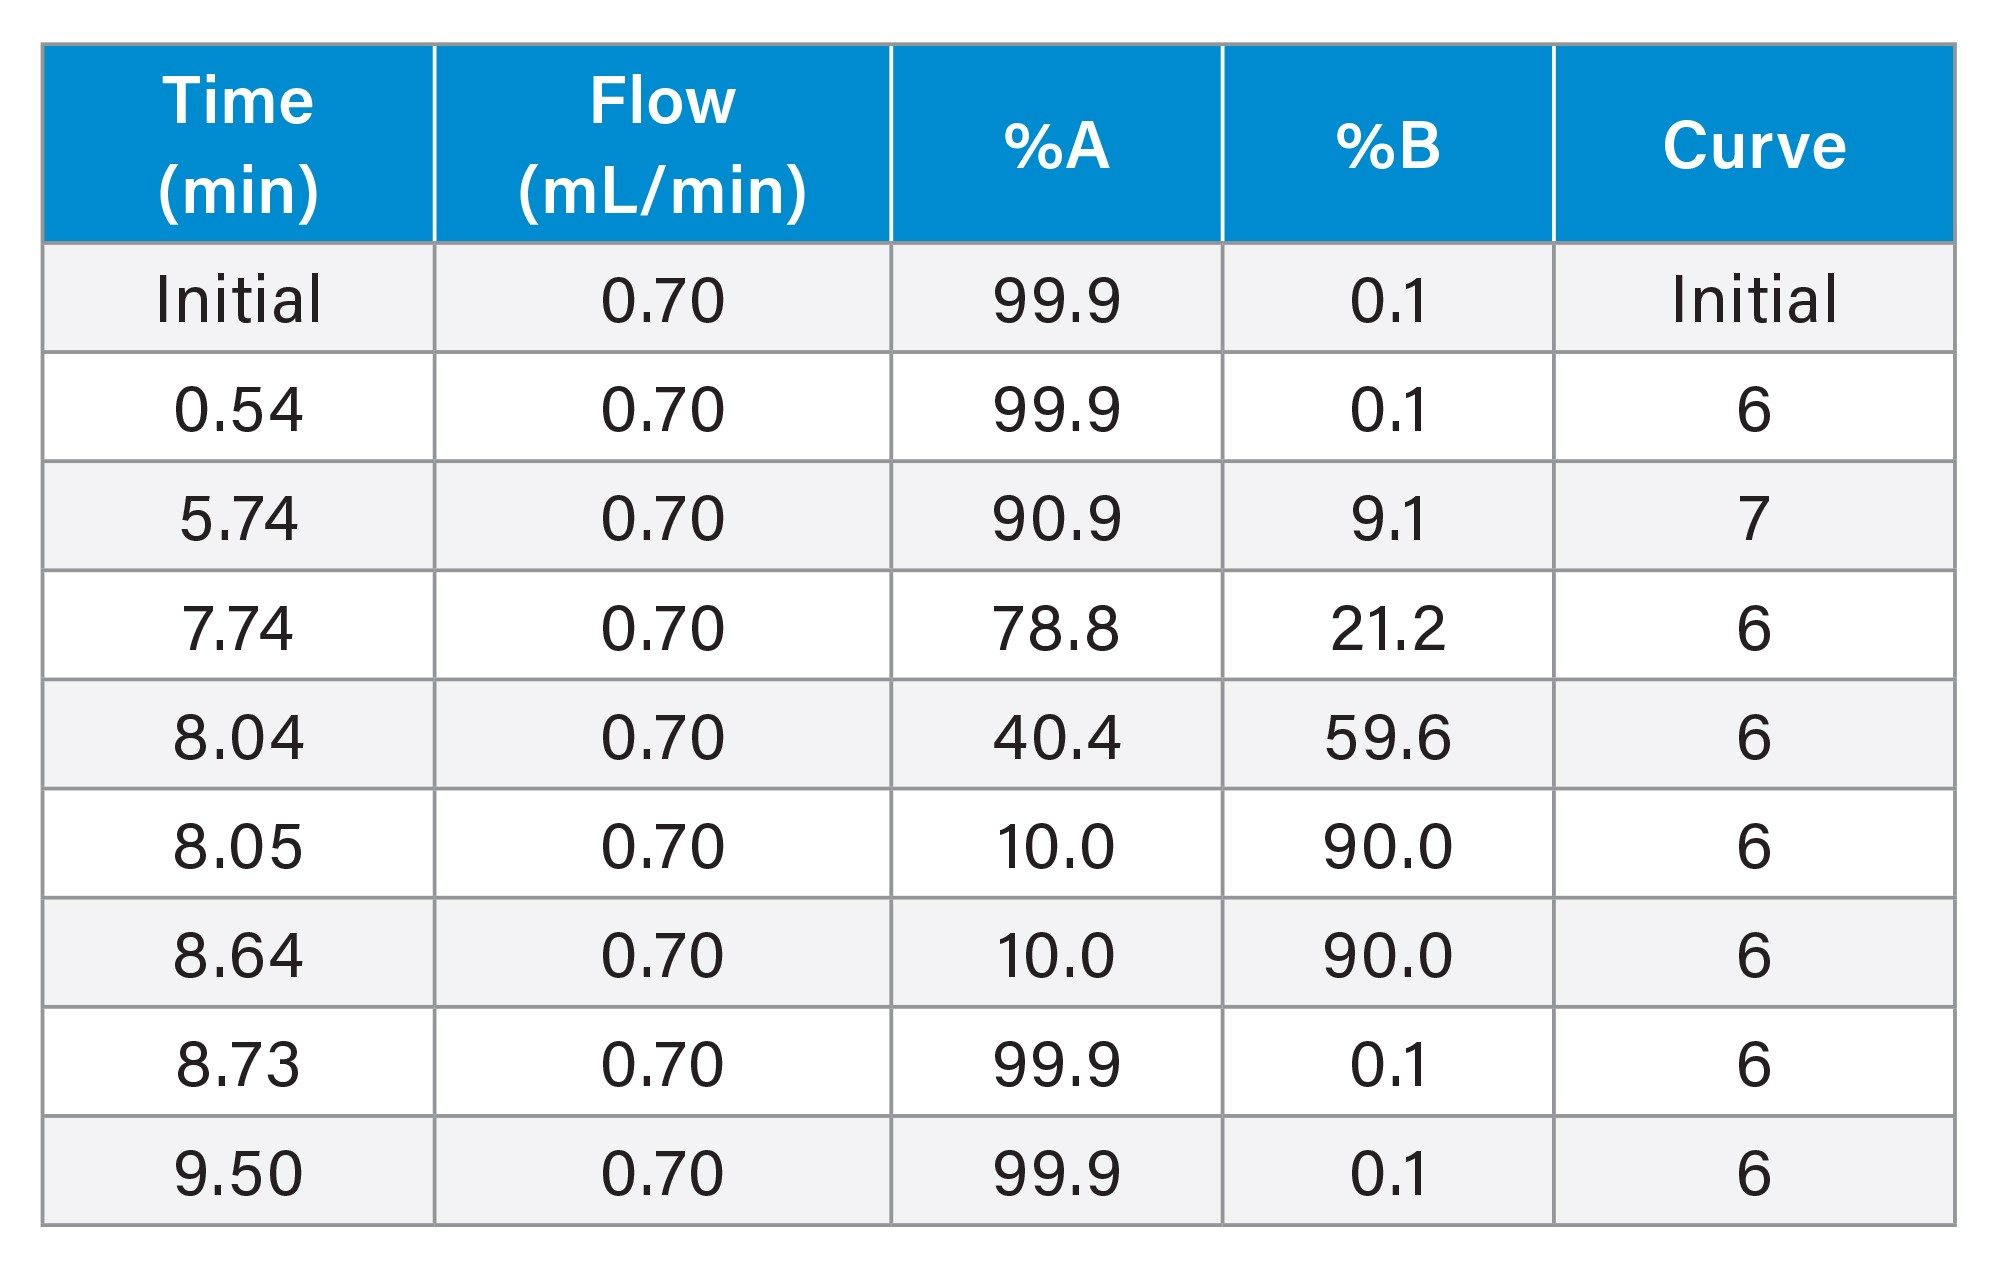
Task: Select the 0.54 time cell
Action: point(238,409)
